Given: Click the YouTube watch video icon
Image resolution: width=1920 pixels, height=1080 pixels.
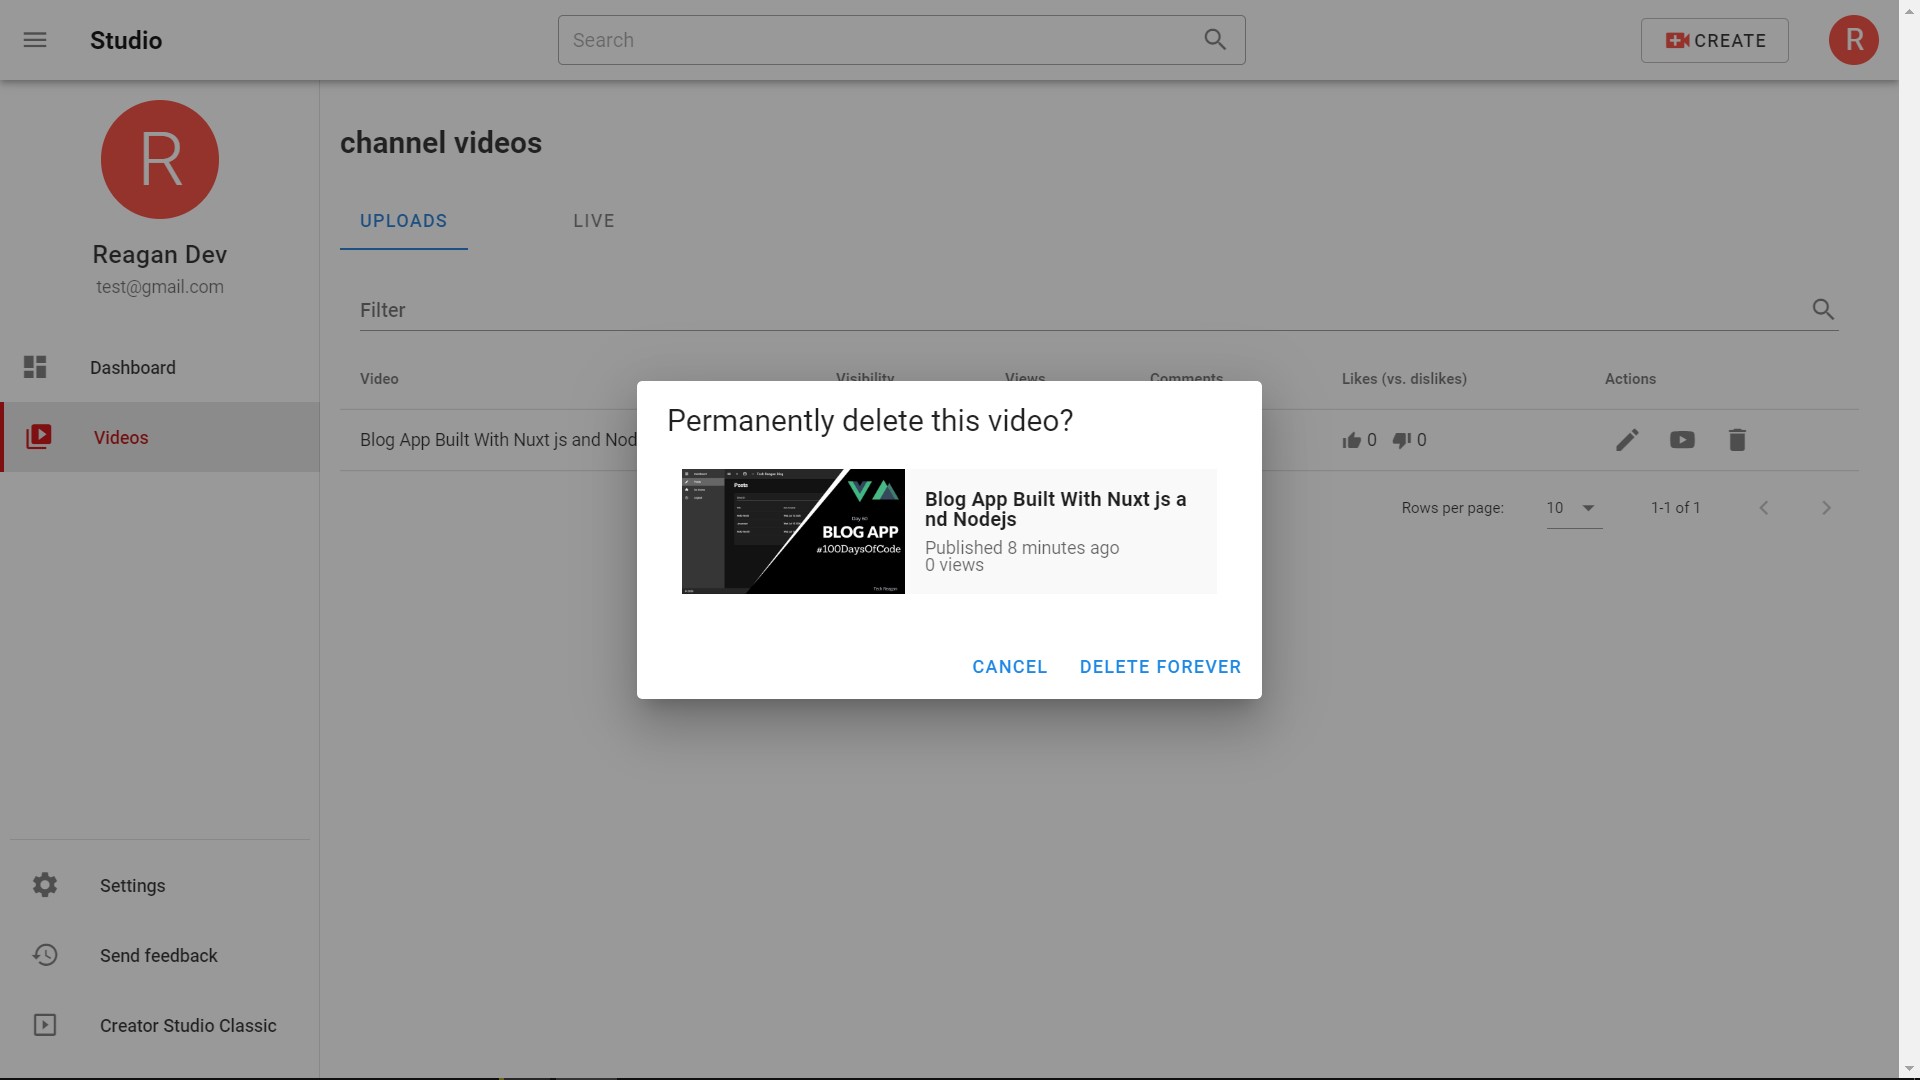Looking at the screenshot, I should click(1682, 440).
